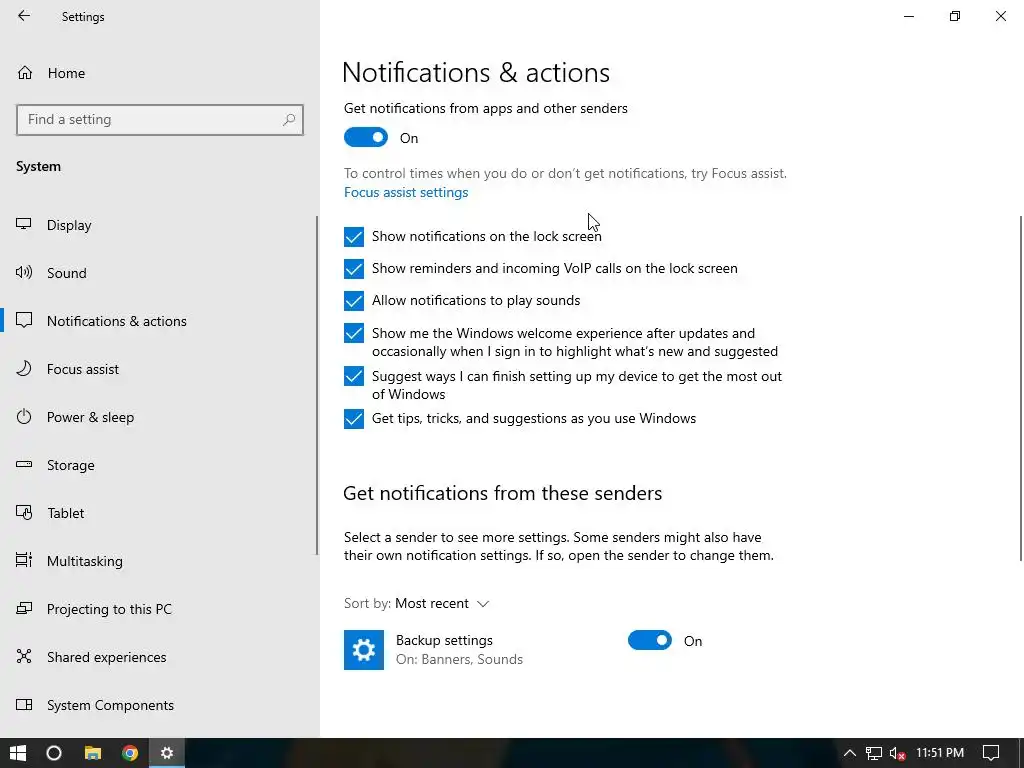Viewport: 1024px width, 768px height.
Task: Uncheck Allow notifications to play sounds
Action: click(x=354, y=300)
